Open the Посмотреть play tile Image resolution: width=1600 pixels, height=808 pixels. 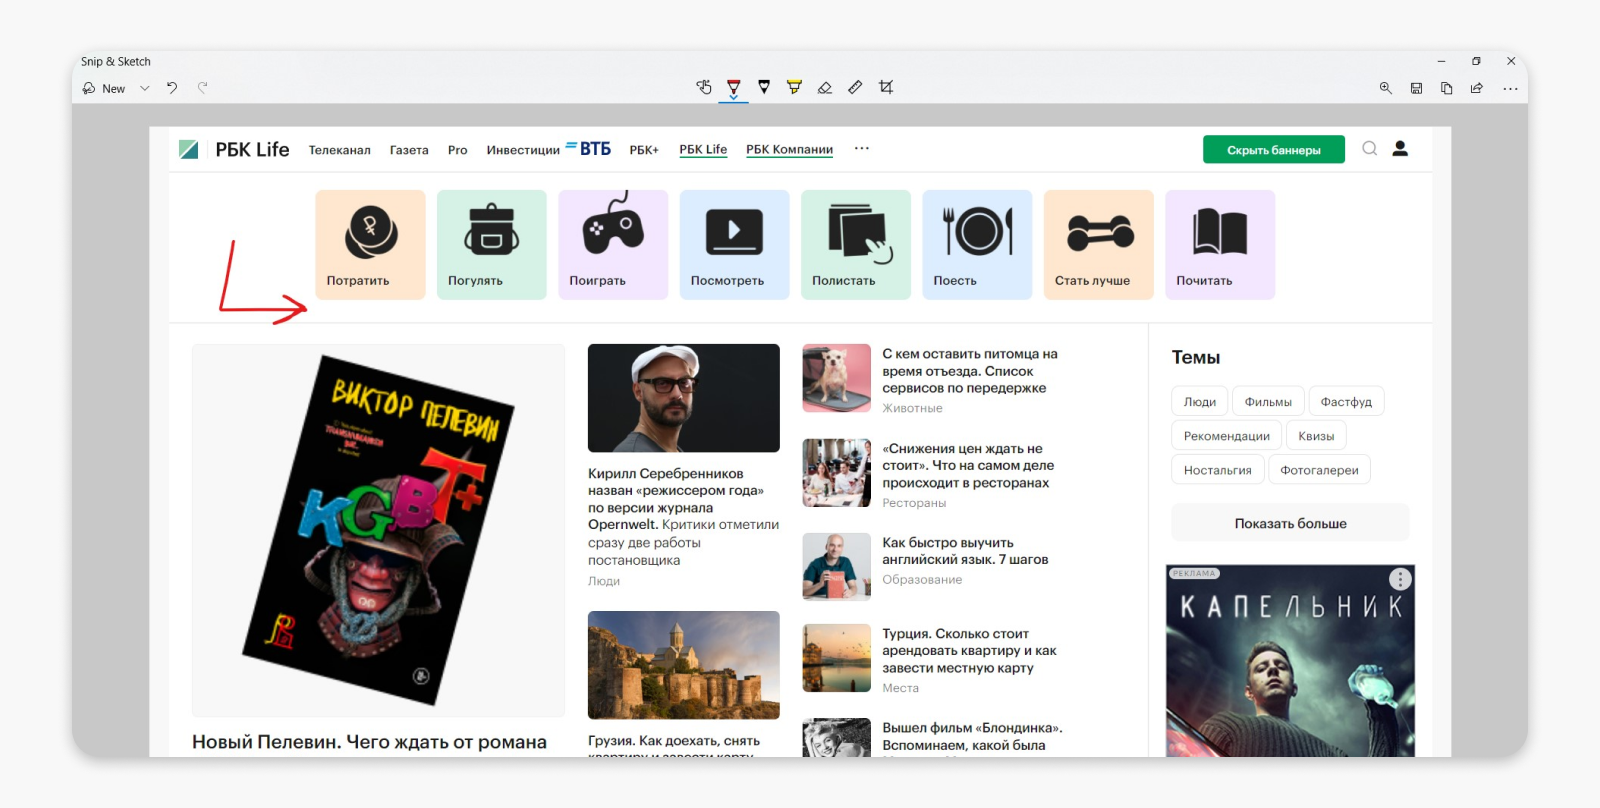tap(734, 245)
